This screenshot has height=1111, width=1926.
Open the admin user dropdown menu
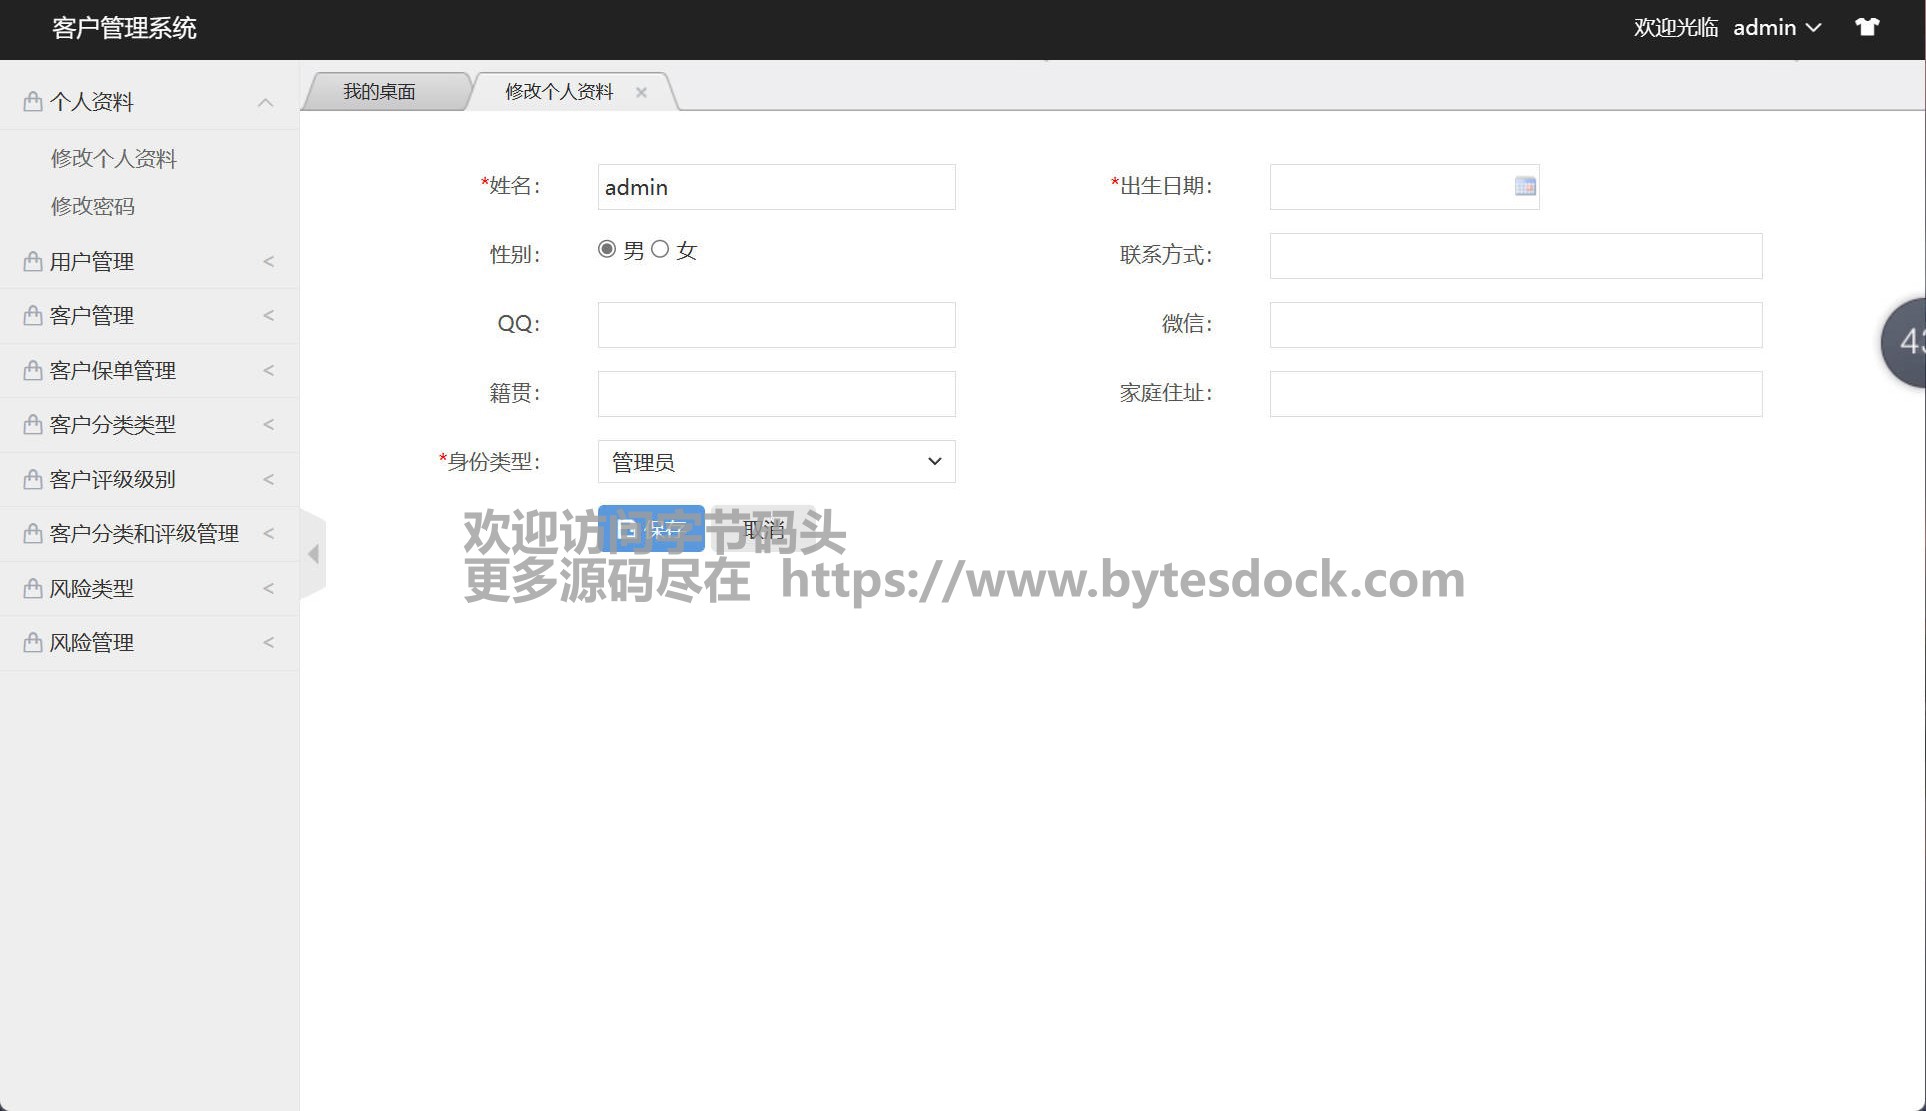click(x=1776, y=28)
